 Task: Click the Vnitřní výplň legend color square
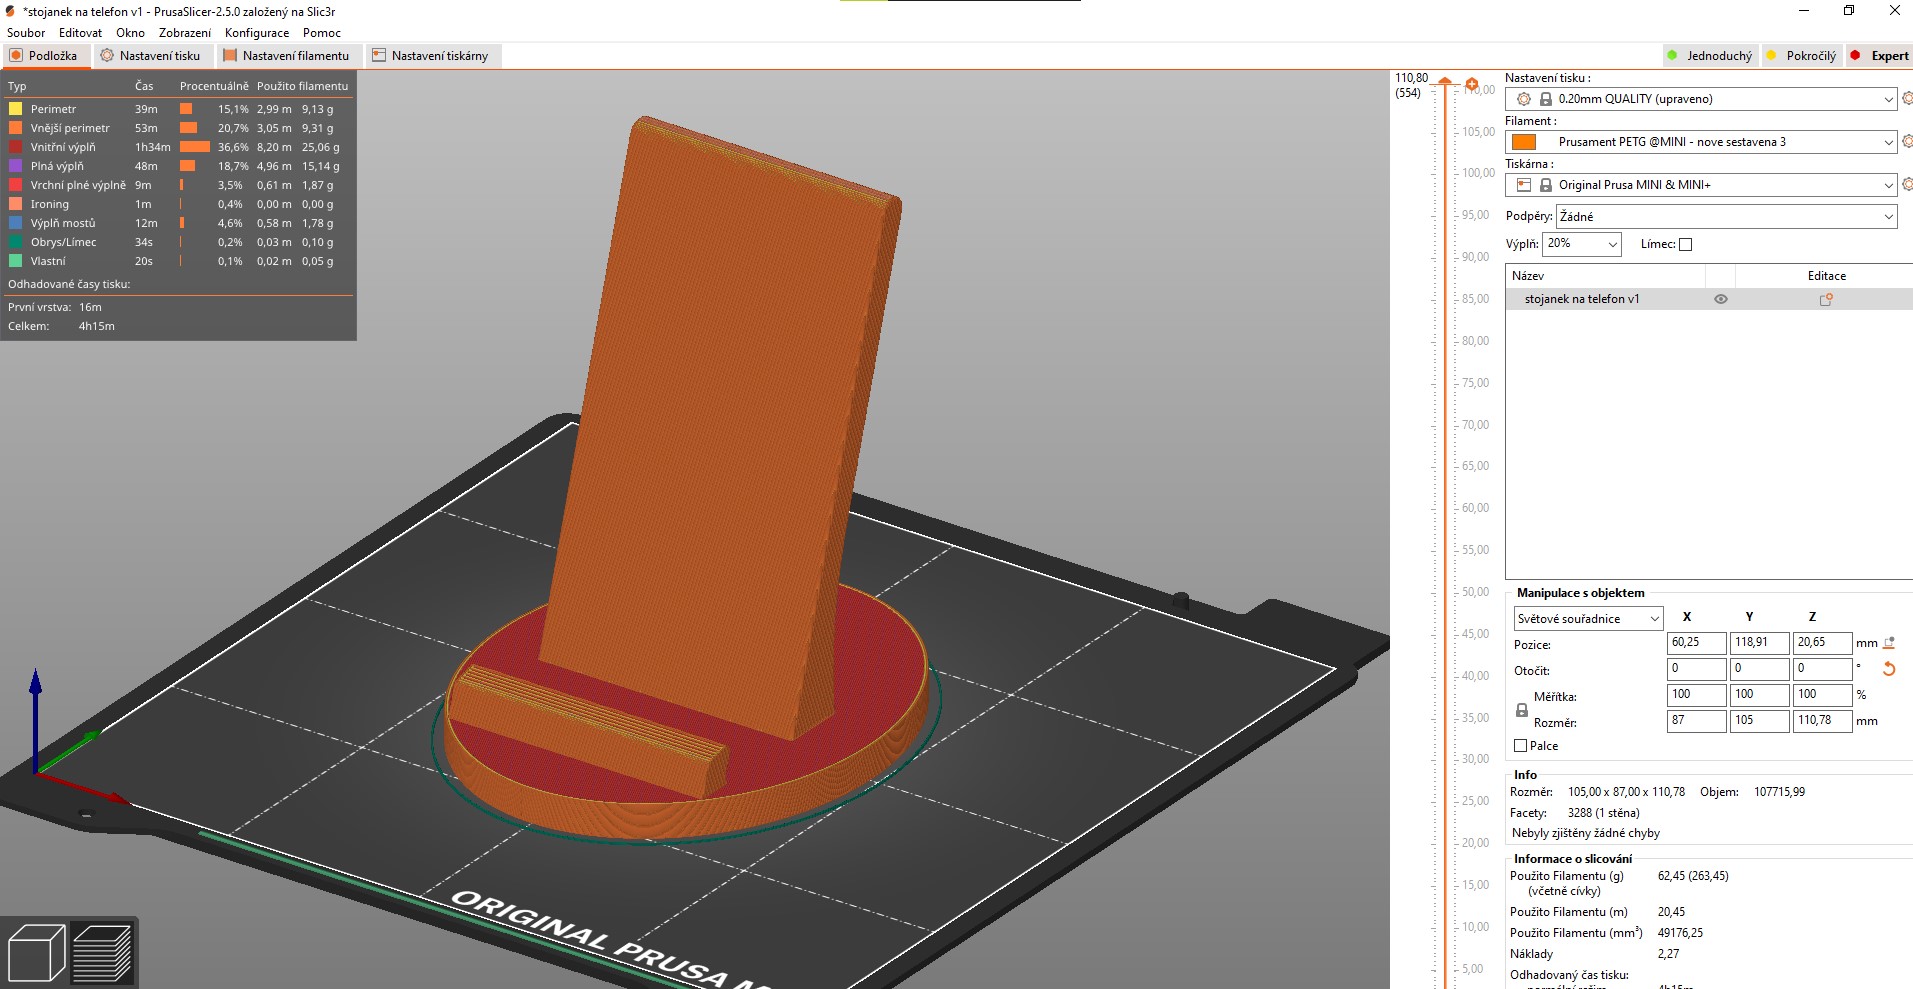15,147
